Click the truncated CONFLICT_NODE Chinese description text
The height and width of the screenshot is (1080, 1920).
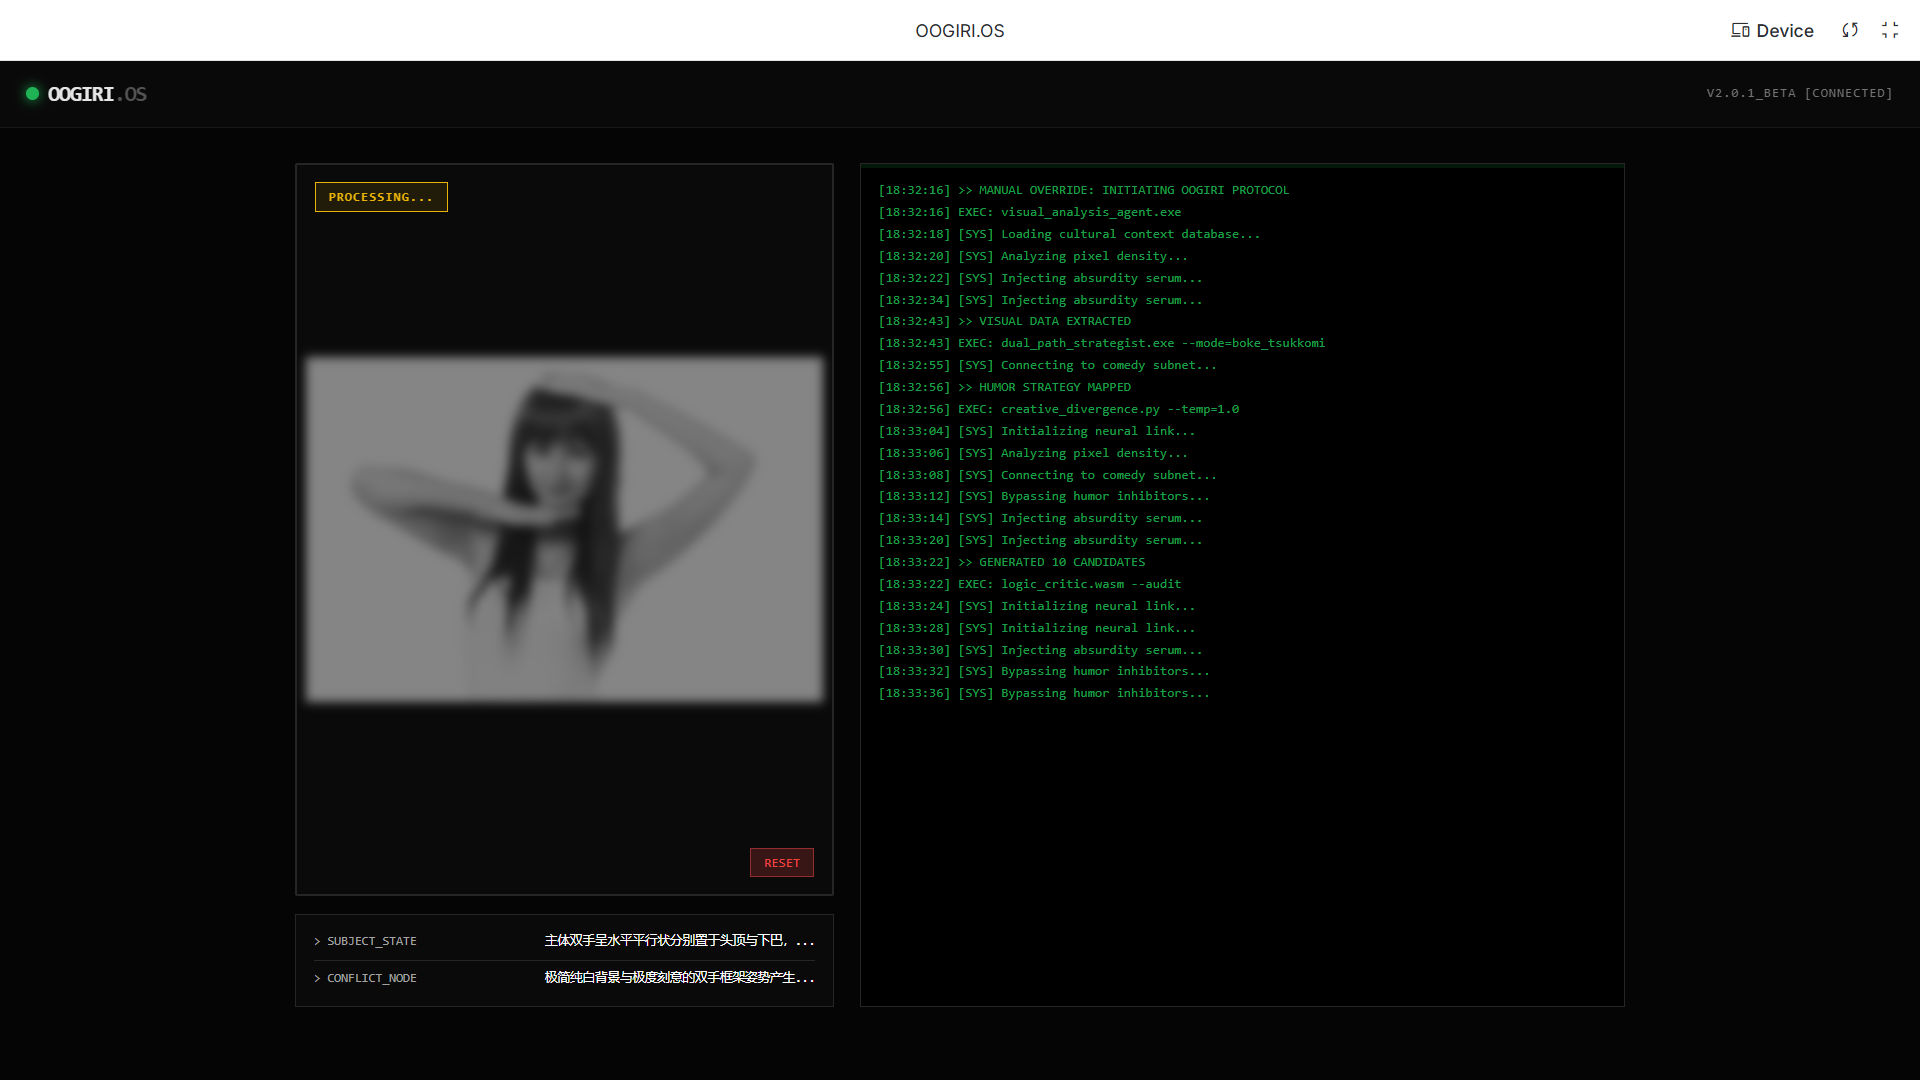tap(678, 977)
